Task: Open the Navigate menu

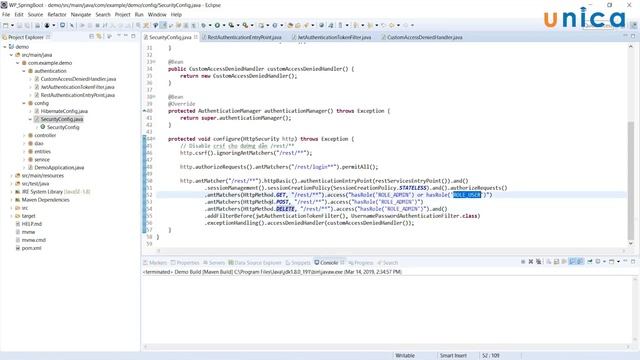Action: (81, 14)
